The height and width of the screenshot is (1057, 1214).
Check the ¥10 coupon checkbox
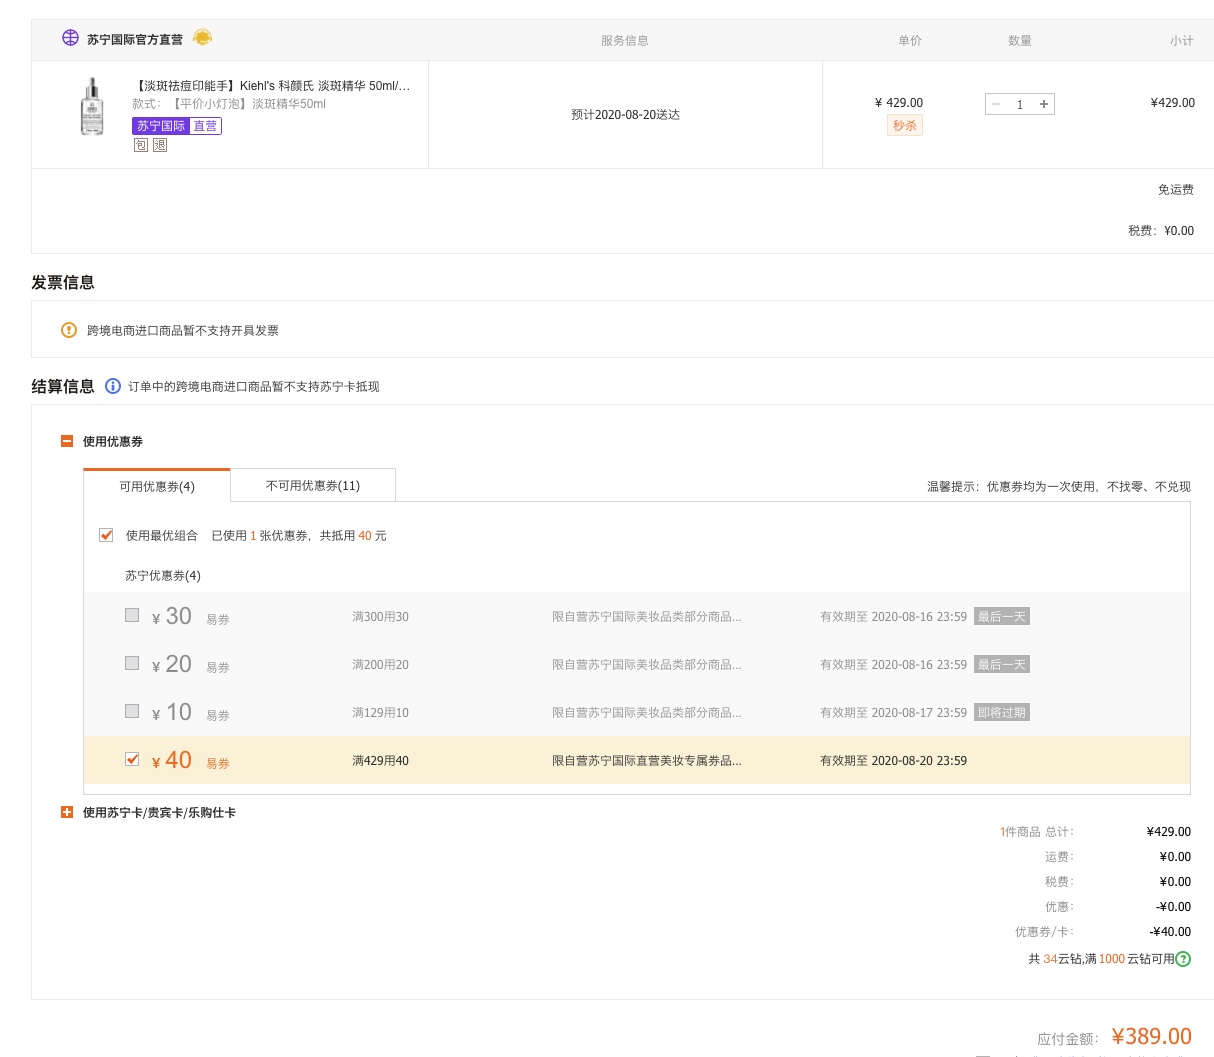(132, 711)
